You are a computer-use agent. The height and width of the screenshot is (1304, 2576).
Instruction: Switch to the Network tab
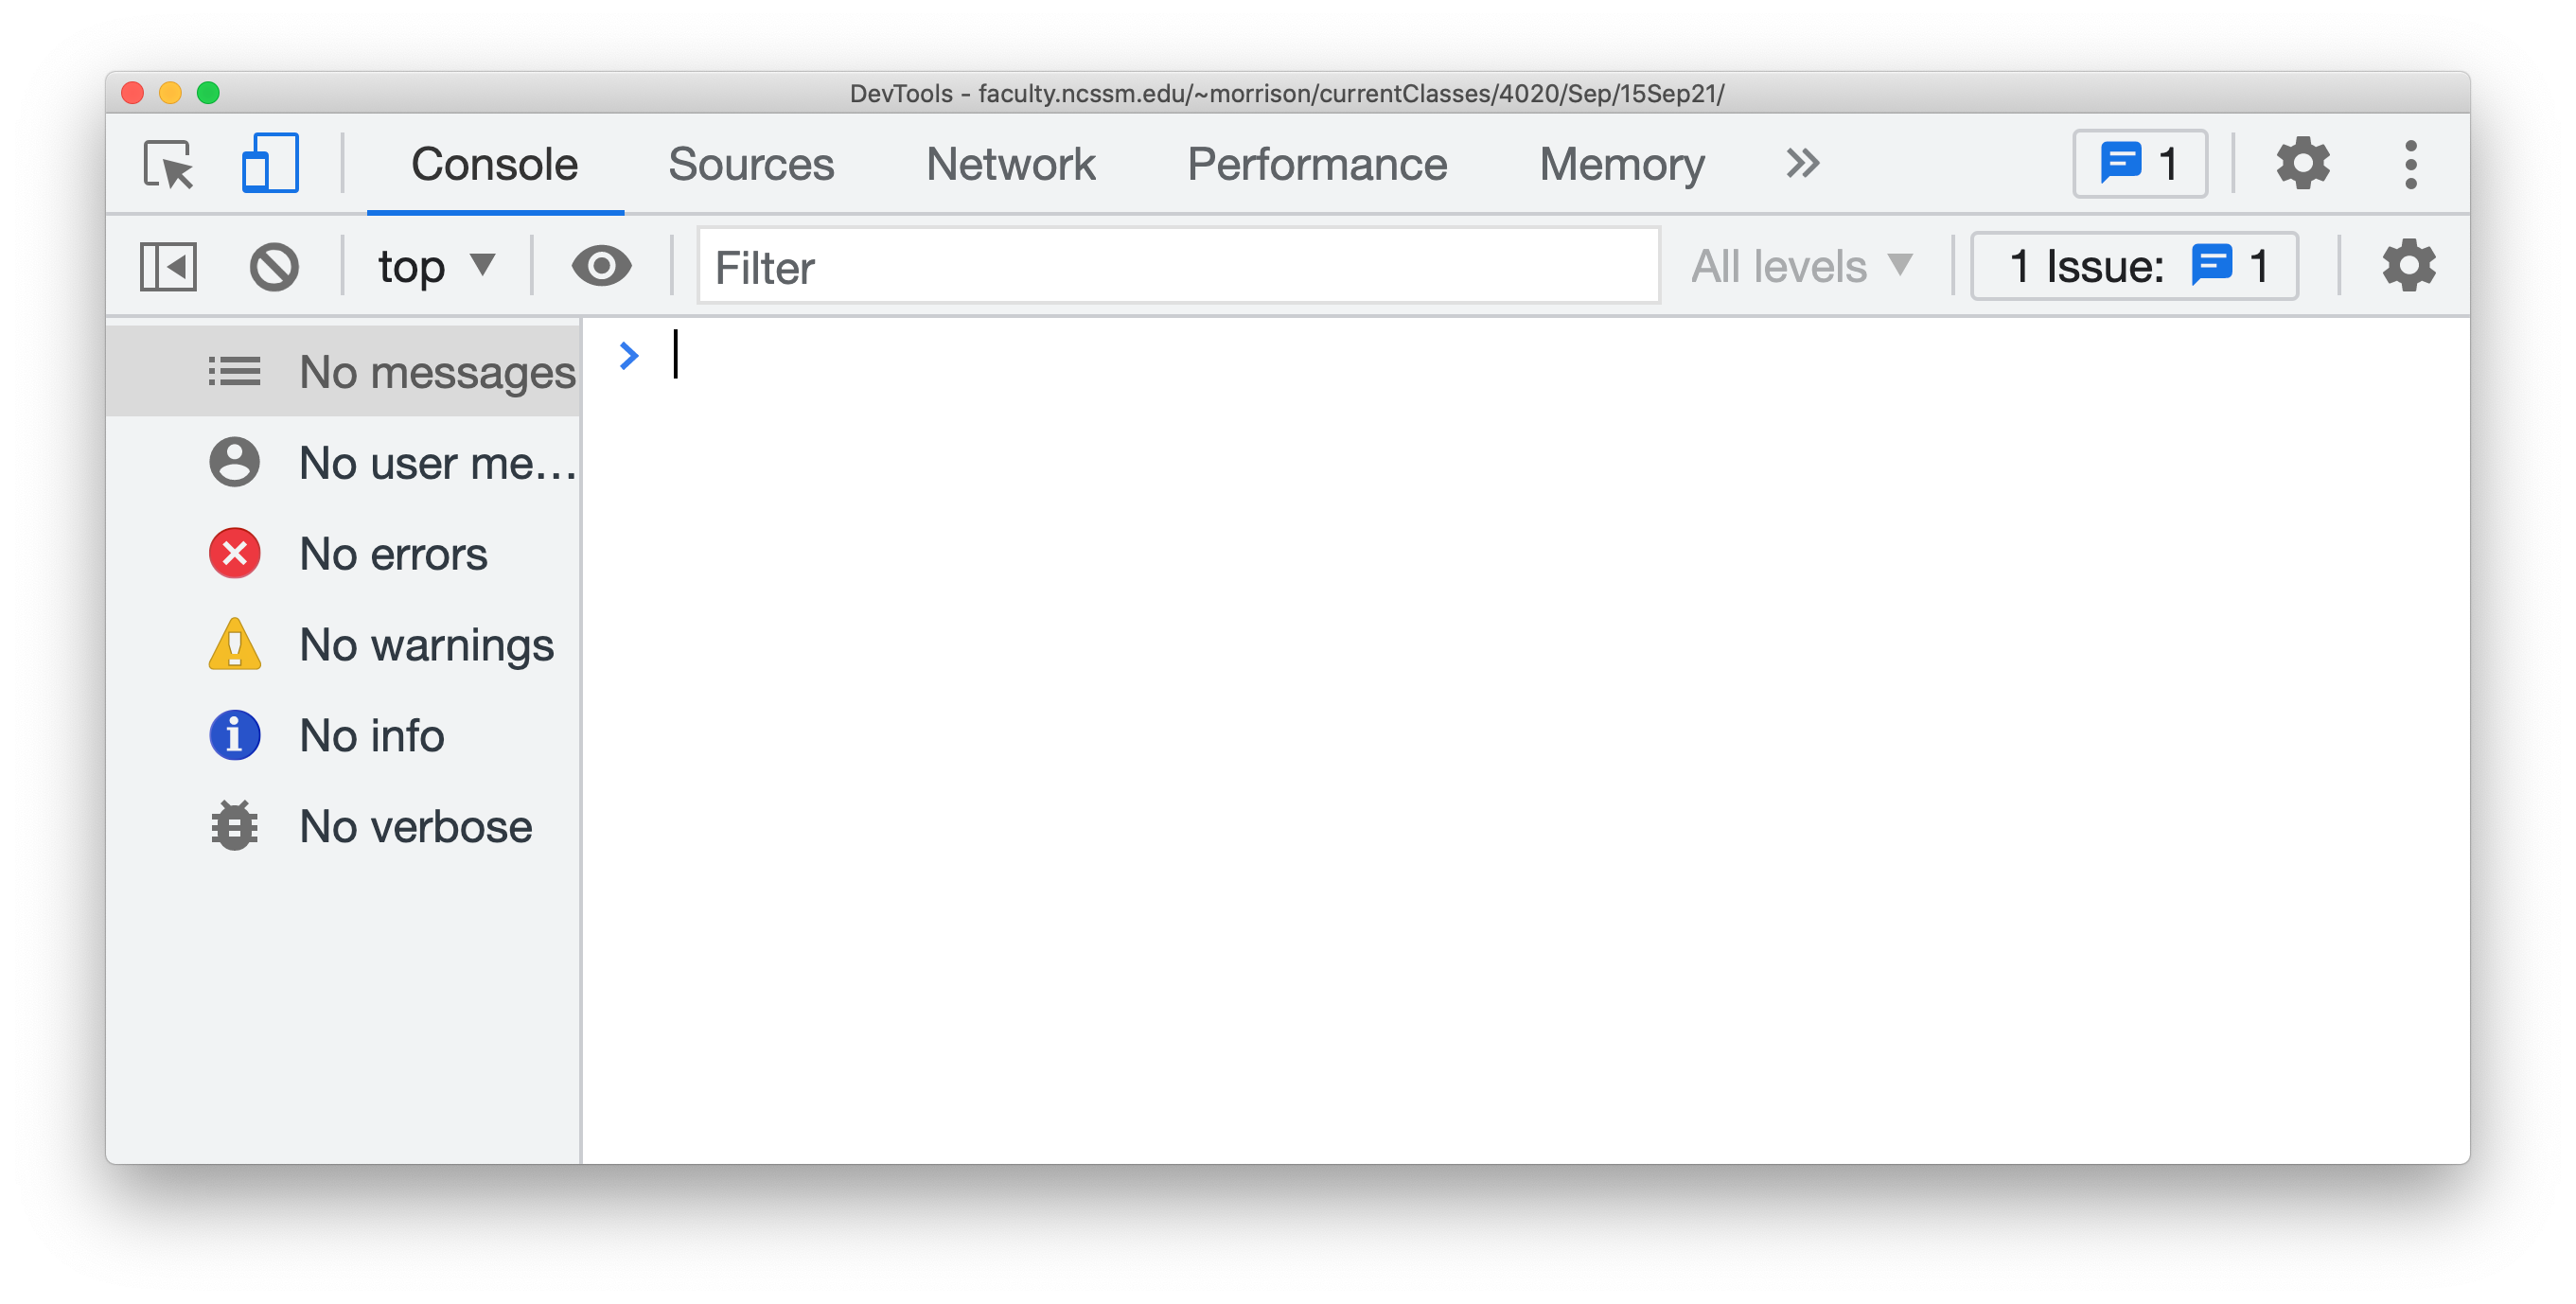tap(1010, 164)
